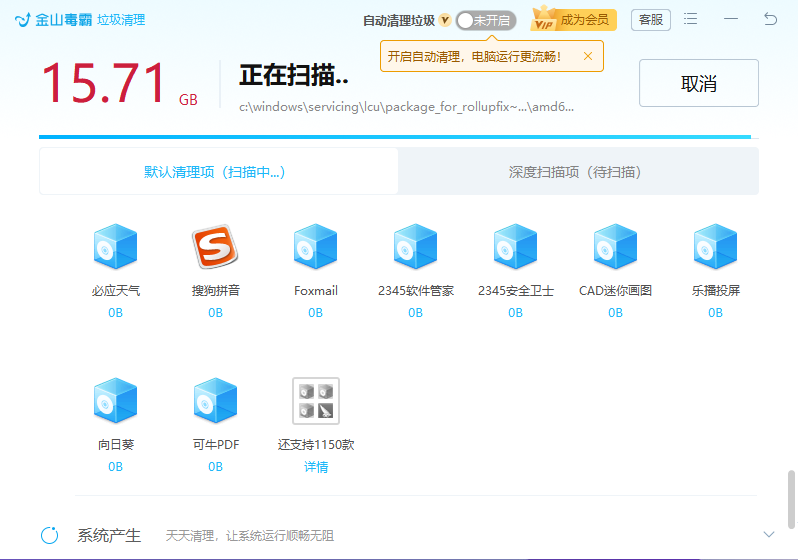This screenshot has width=798, height=560.
Task: Click the 必应天气 app icon
Action: point(115,247)
